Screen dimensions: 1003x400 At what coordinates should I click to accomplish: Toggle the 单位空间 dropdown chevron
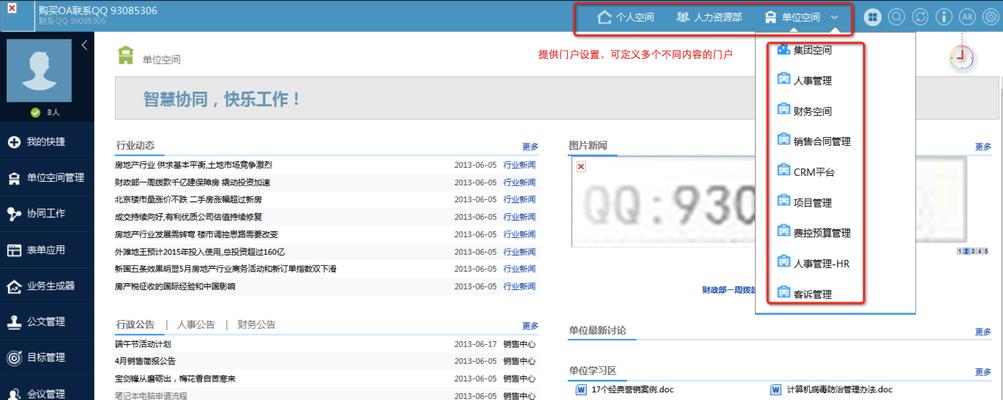pyautogui.click(x=835, y=18)
